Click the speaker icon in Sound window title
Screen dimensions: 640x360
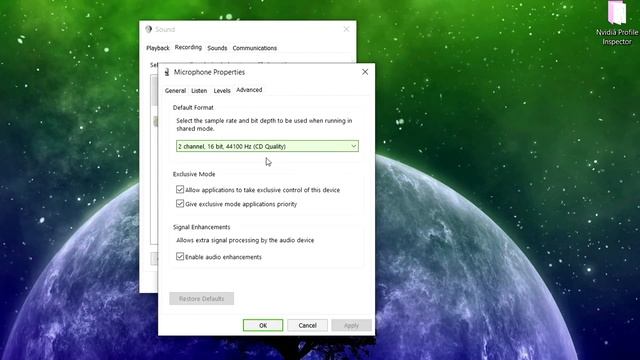pyautogui.click(x=149, y=29)
